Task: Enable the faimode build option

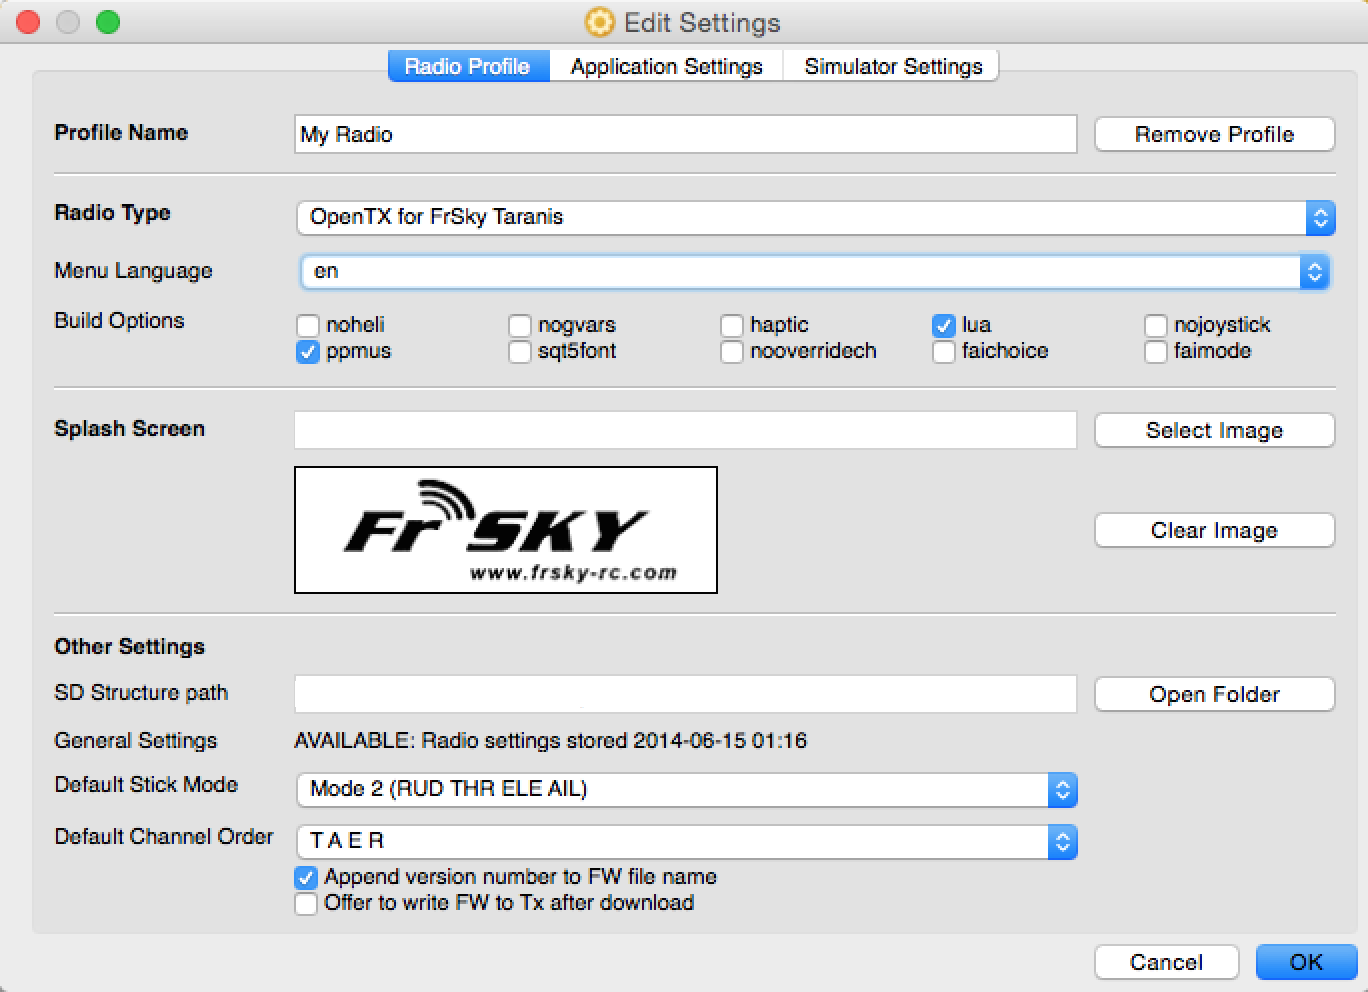Action: 1156,351
